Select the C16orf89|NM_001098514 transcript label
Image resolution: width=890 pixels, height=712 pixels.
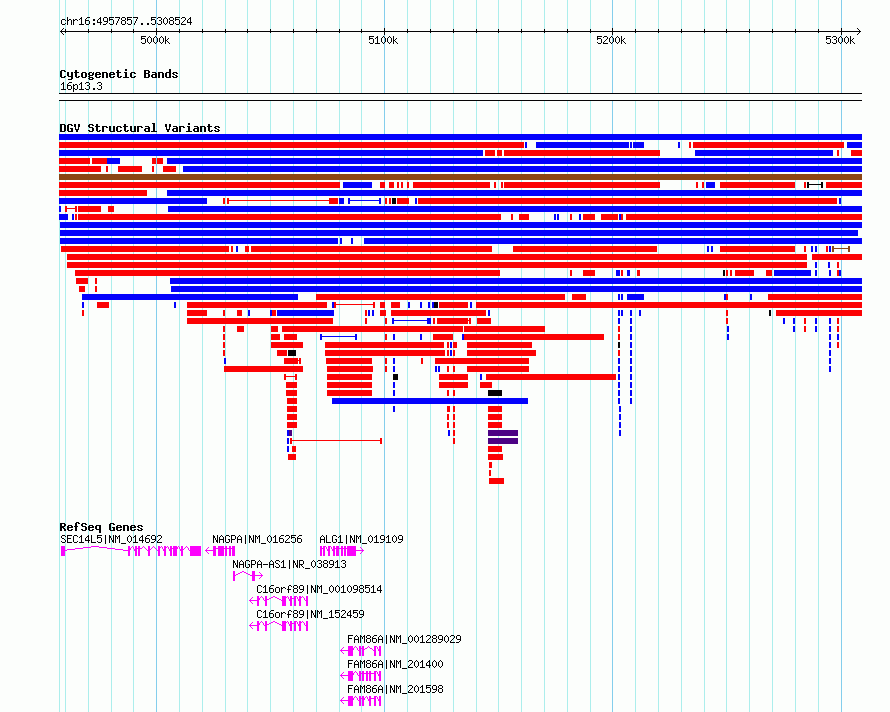click(319, 589)
